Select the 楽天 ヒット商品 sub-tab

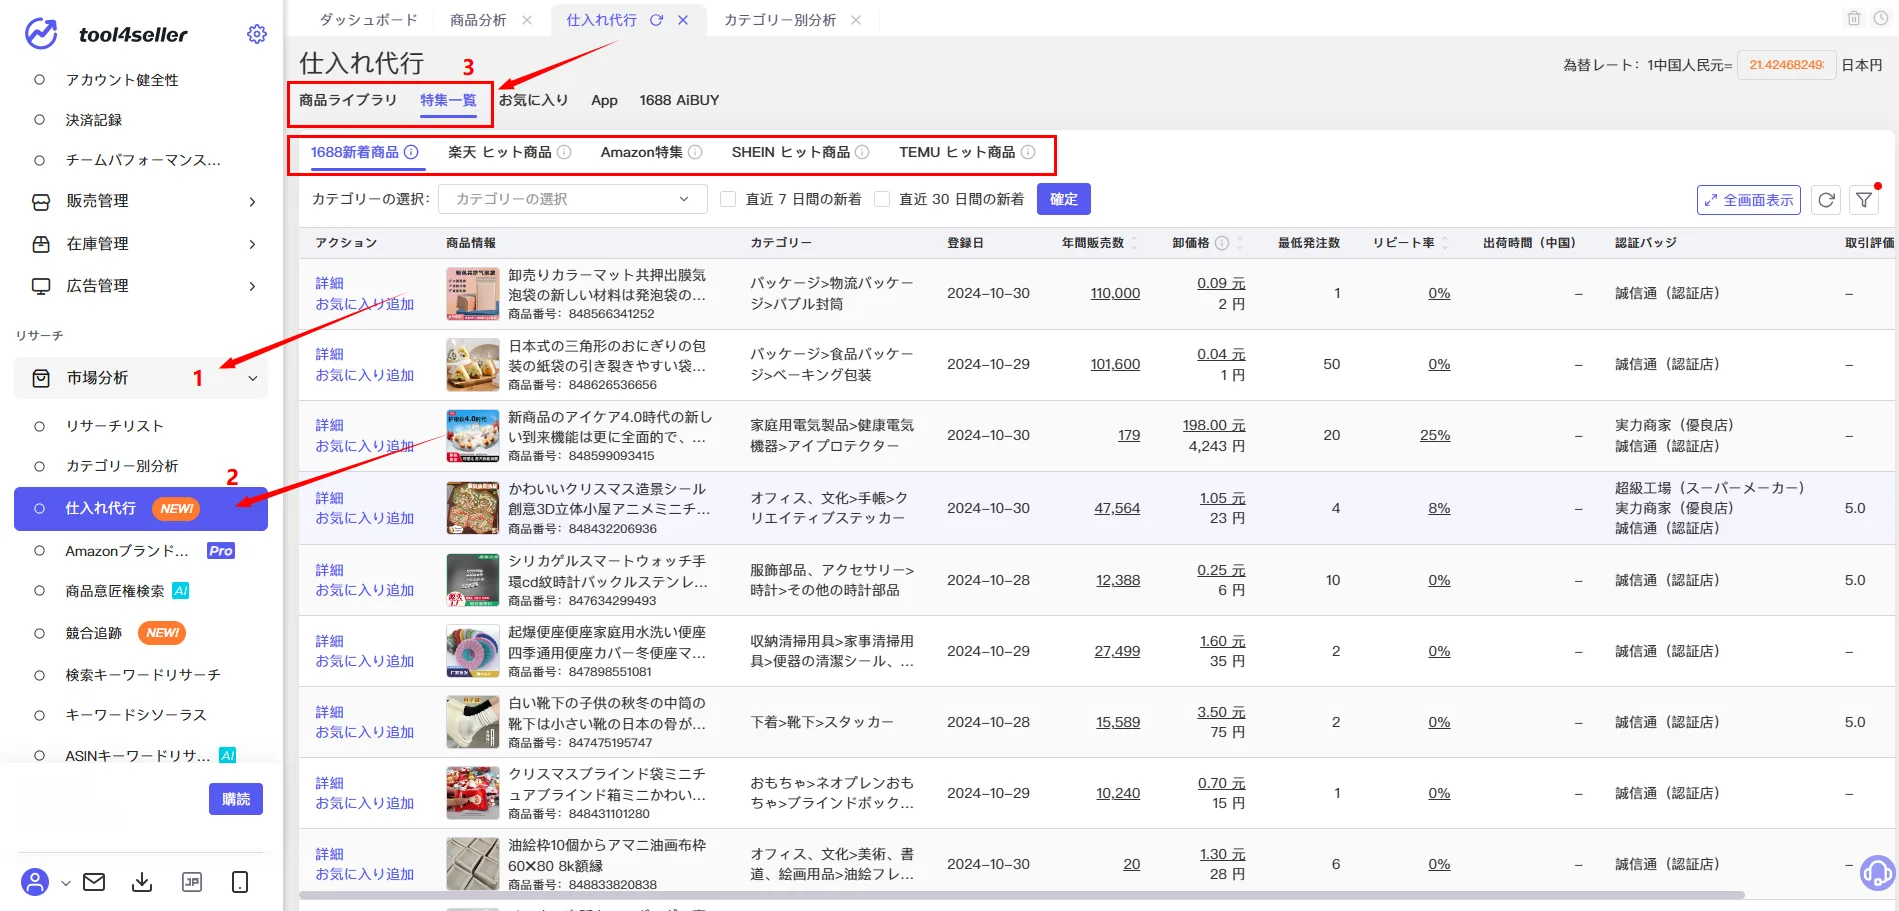click(500, 152)
